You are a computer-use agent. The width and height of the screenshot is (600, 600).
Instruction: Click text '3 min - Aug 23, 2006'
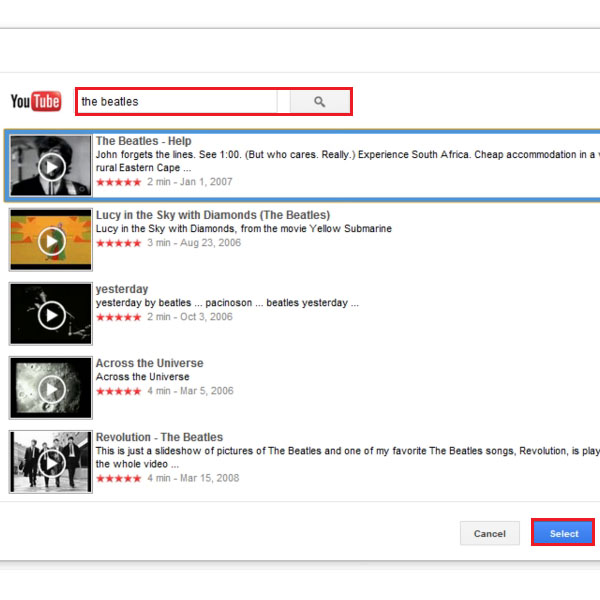pyautogui.click(x=194, y=243)
